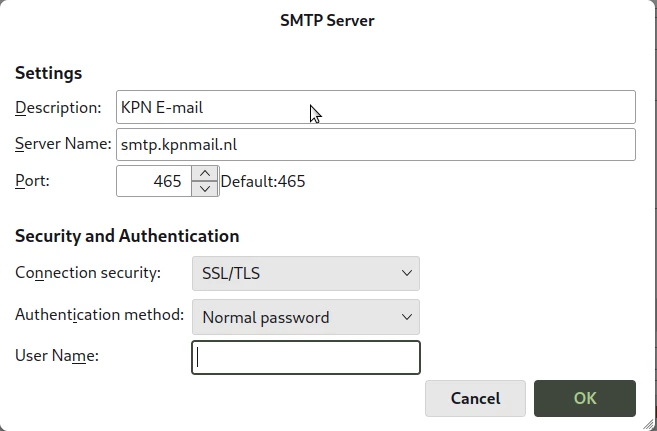657x431 pixels.
Task: Open the Connection security dropdown
Action: coord(305,273)
